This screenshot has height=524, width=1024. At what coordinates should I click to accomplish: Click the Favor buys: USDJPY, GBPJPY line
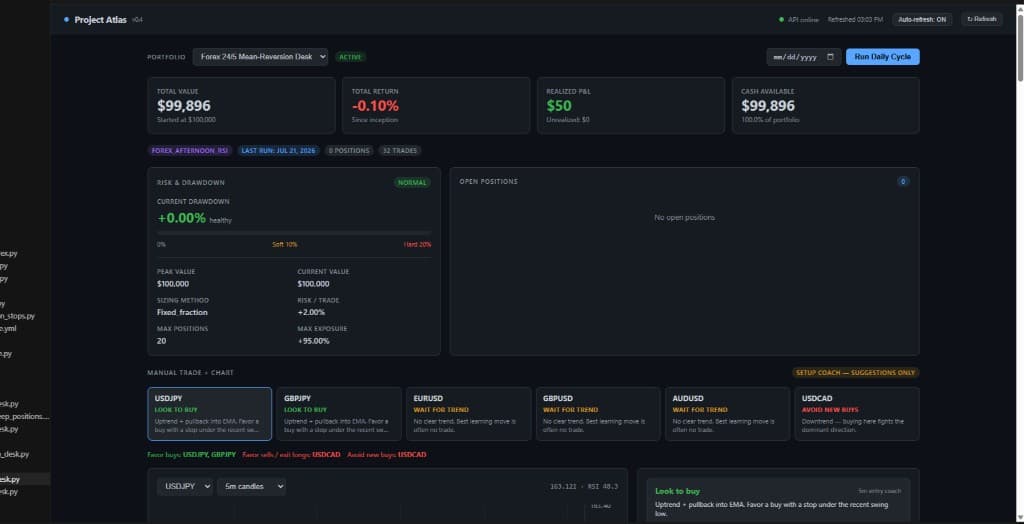pyautogui.click(x=191, y=455)
